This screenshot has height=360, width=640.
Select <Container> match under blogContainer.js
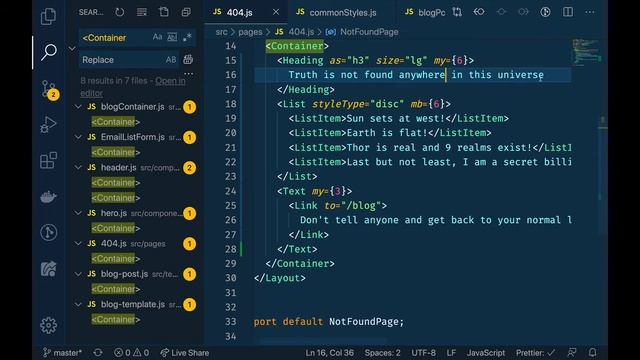click(116, 122)
